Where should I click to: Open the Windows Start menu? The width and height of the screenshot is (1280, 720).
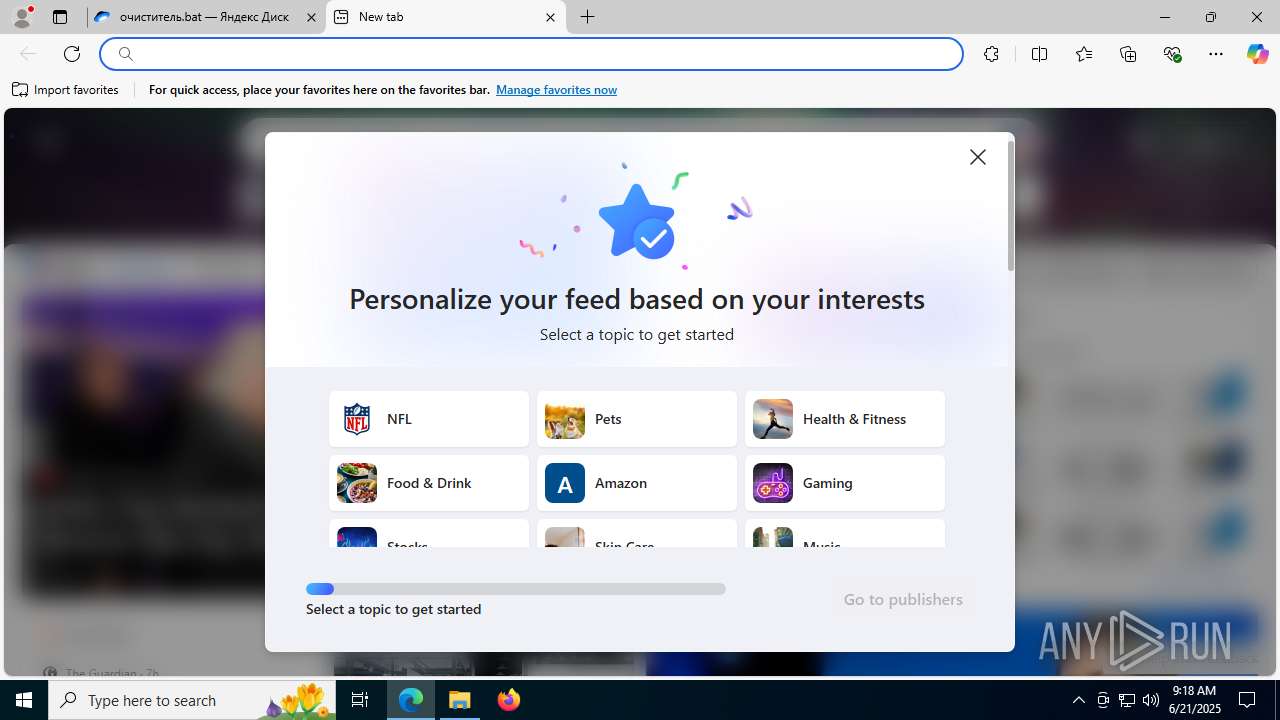click(24, 700)
